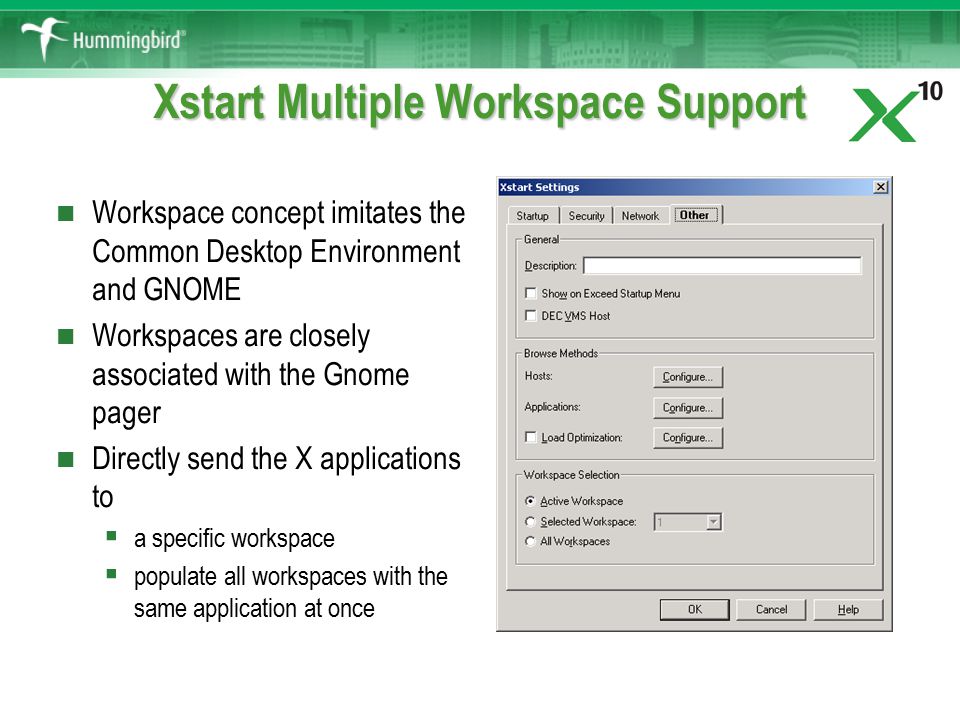Viewport: 960px width, 720px height.
Task: Expand the Selected Workspace number dropdown
Action: pyautogui.click(x=713, y=522)
